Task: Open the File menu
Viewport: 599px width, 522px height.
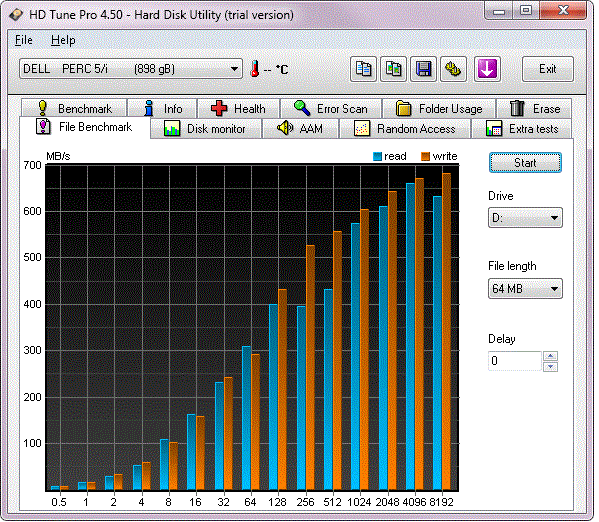Action: [24, 40]
